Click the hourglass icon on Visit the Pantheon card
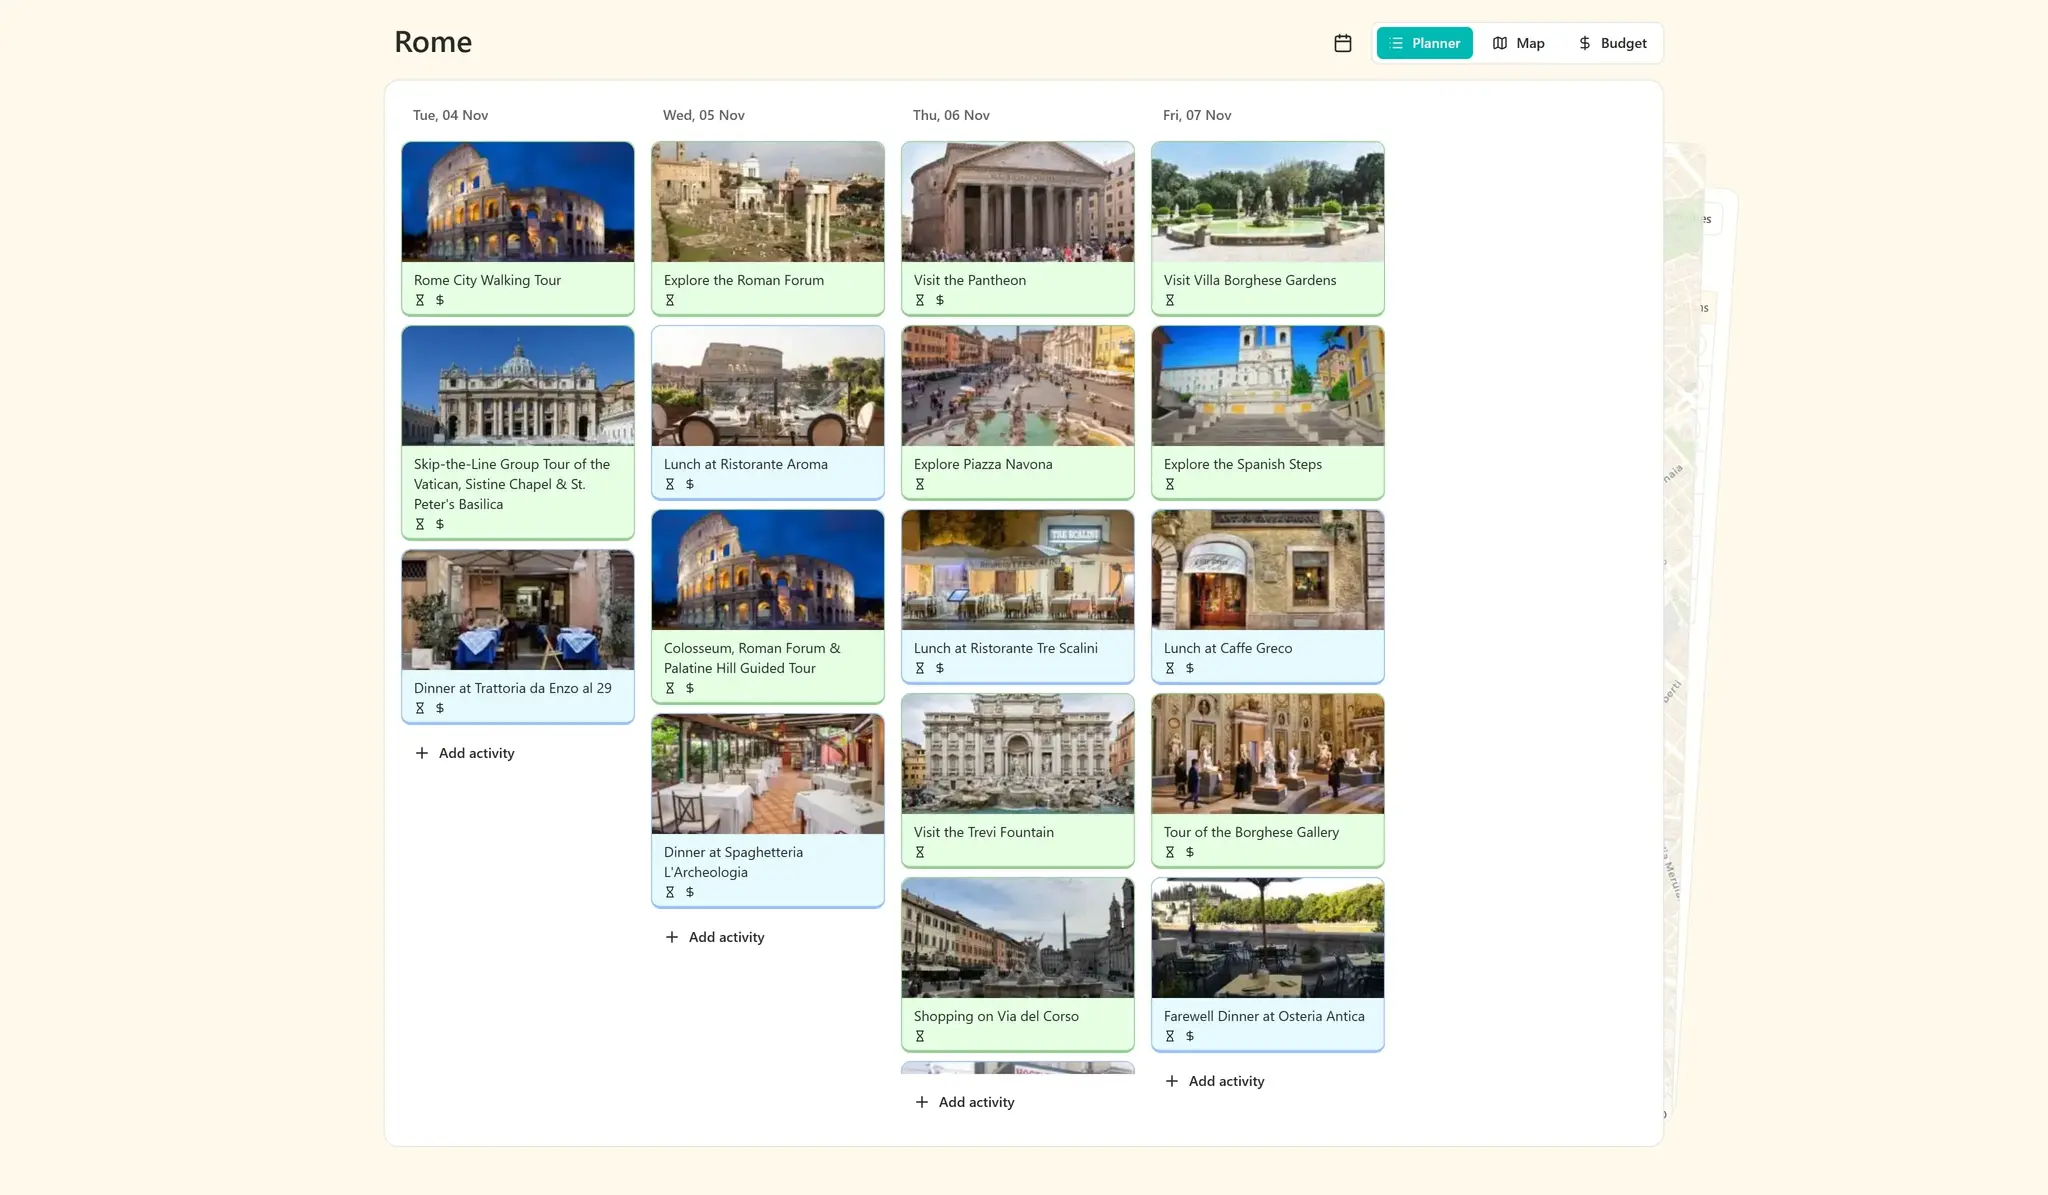This screenshot has width=2048, height=1195. click(921, 300)
